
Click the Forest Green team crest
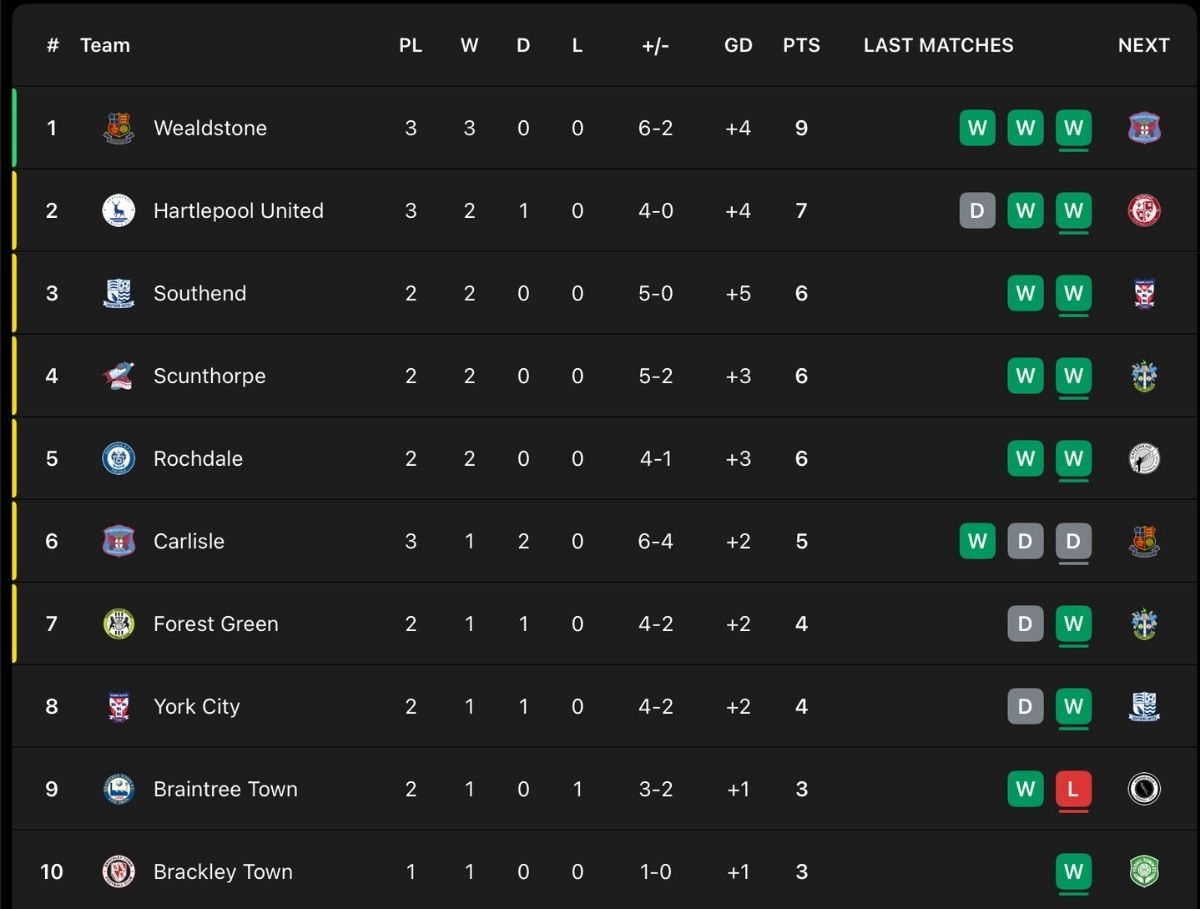119,624
